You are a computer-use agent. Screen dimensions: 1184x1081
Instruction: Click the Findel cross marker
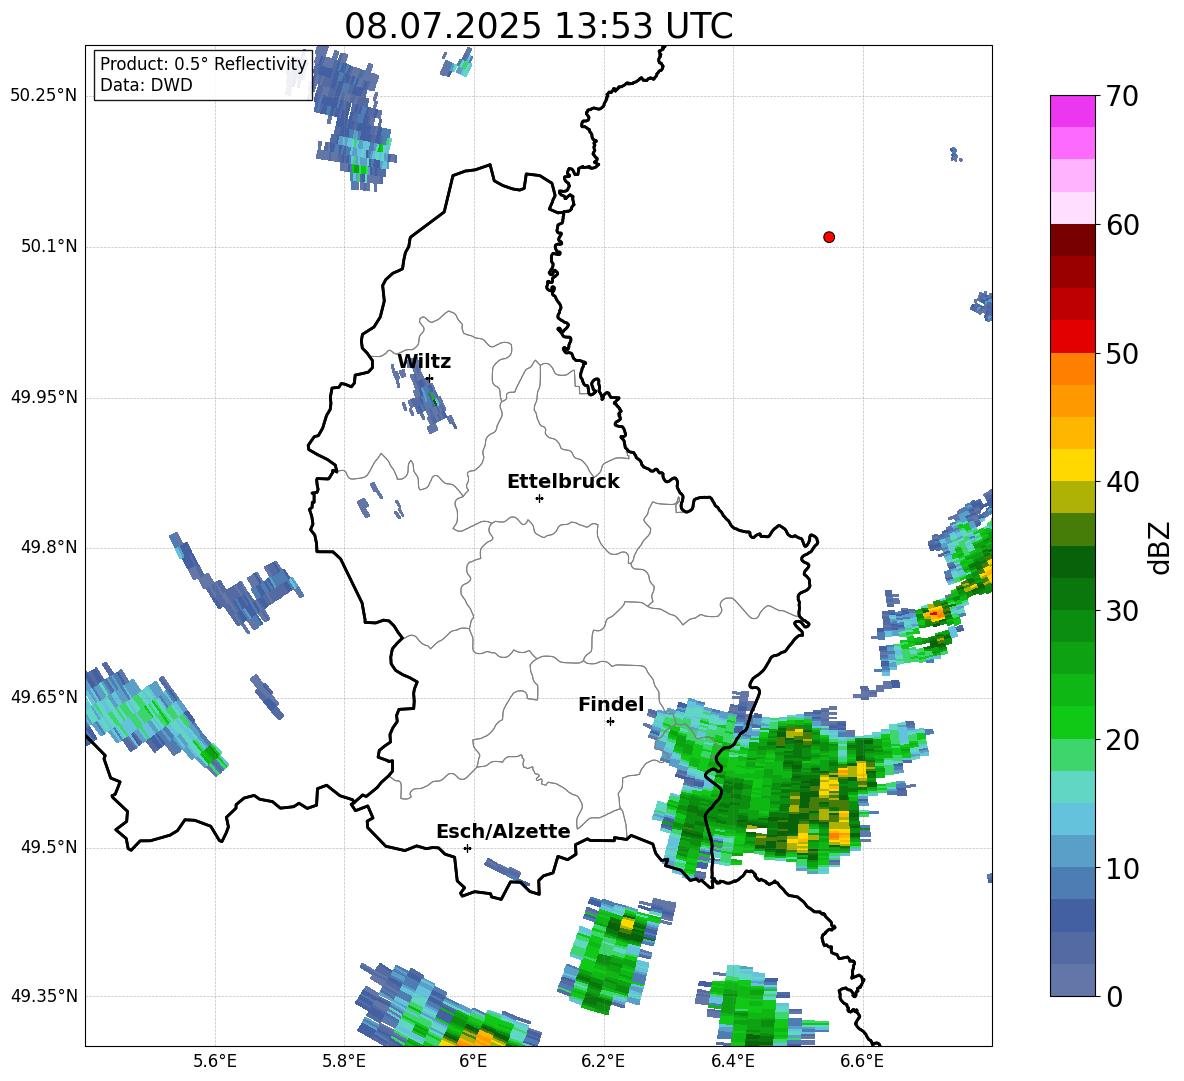(610, 722)
